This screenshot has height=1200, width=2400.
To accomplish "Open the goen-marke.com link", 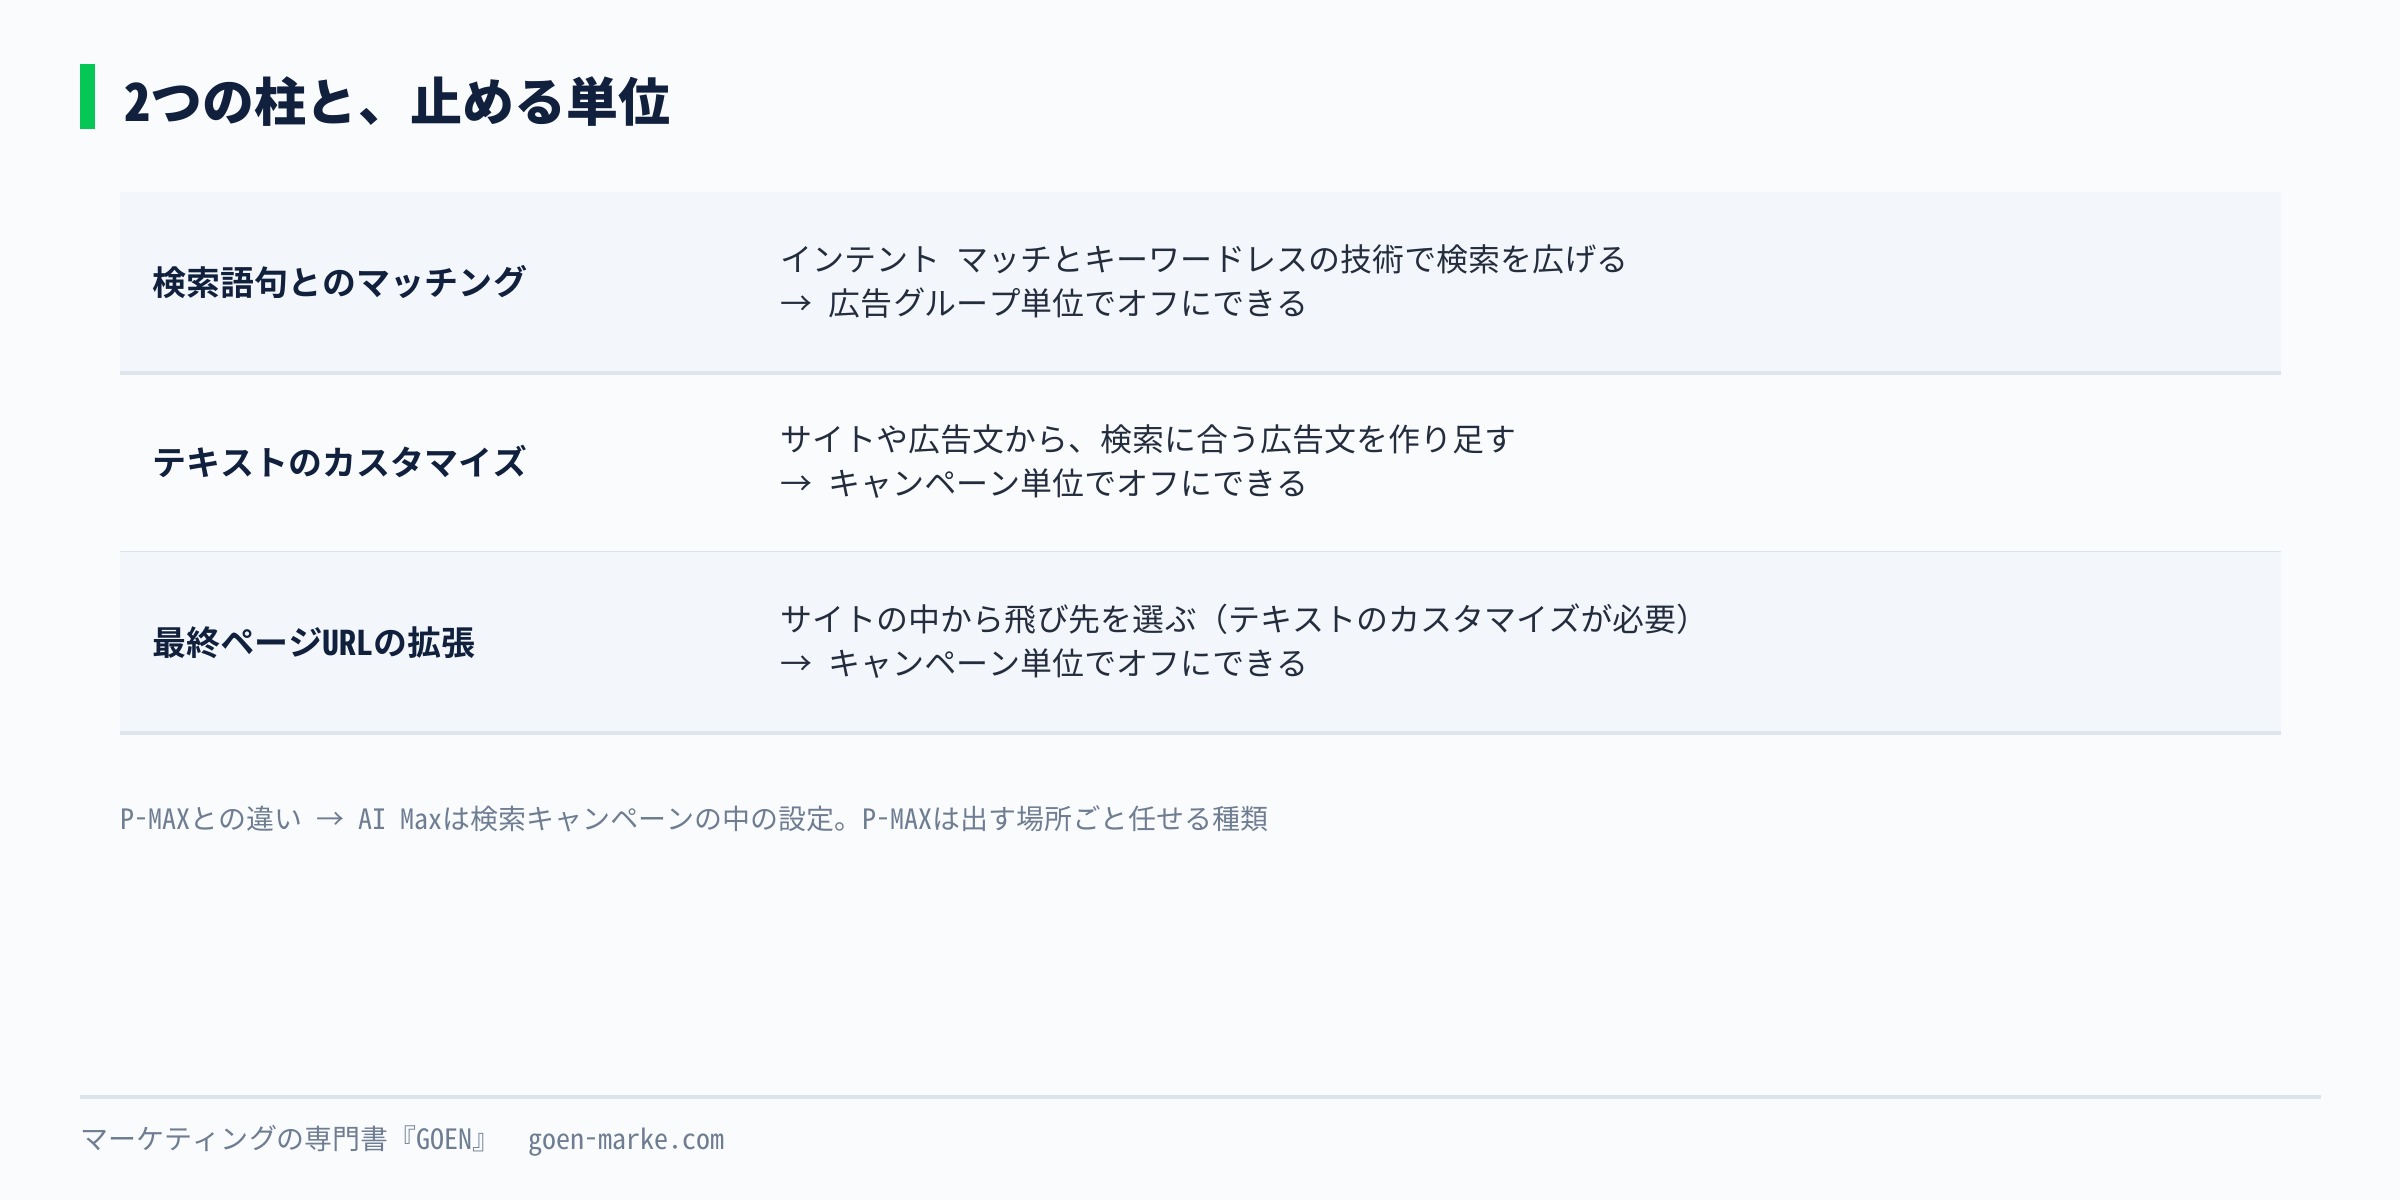I will pyautogui.click(x=626, y=1140).
